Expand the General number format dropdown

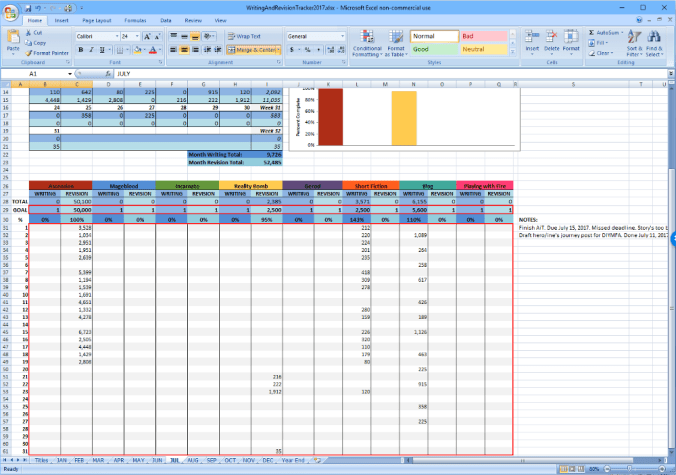click(339, 36)
